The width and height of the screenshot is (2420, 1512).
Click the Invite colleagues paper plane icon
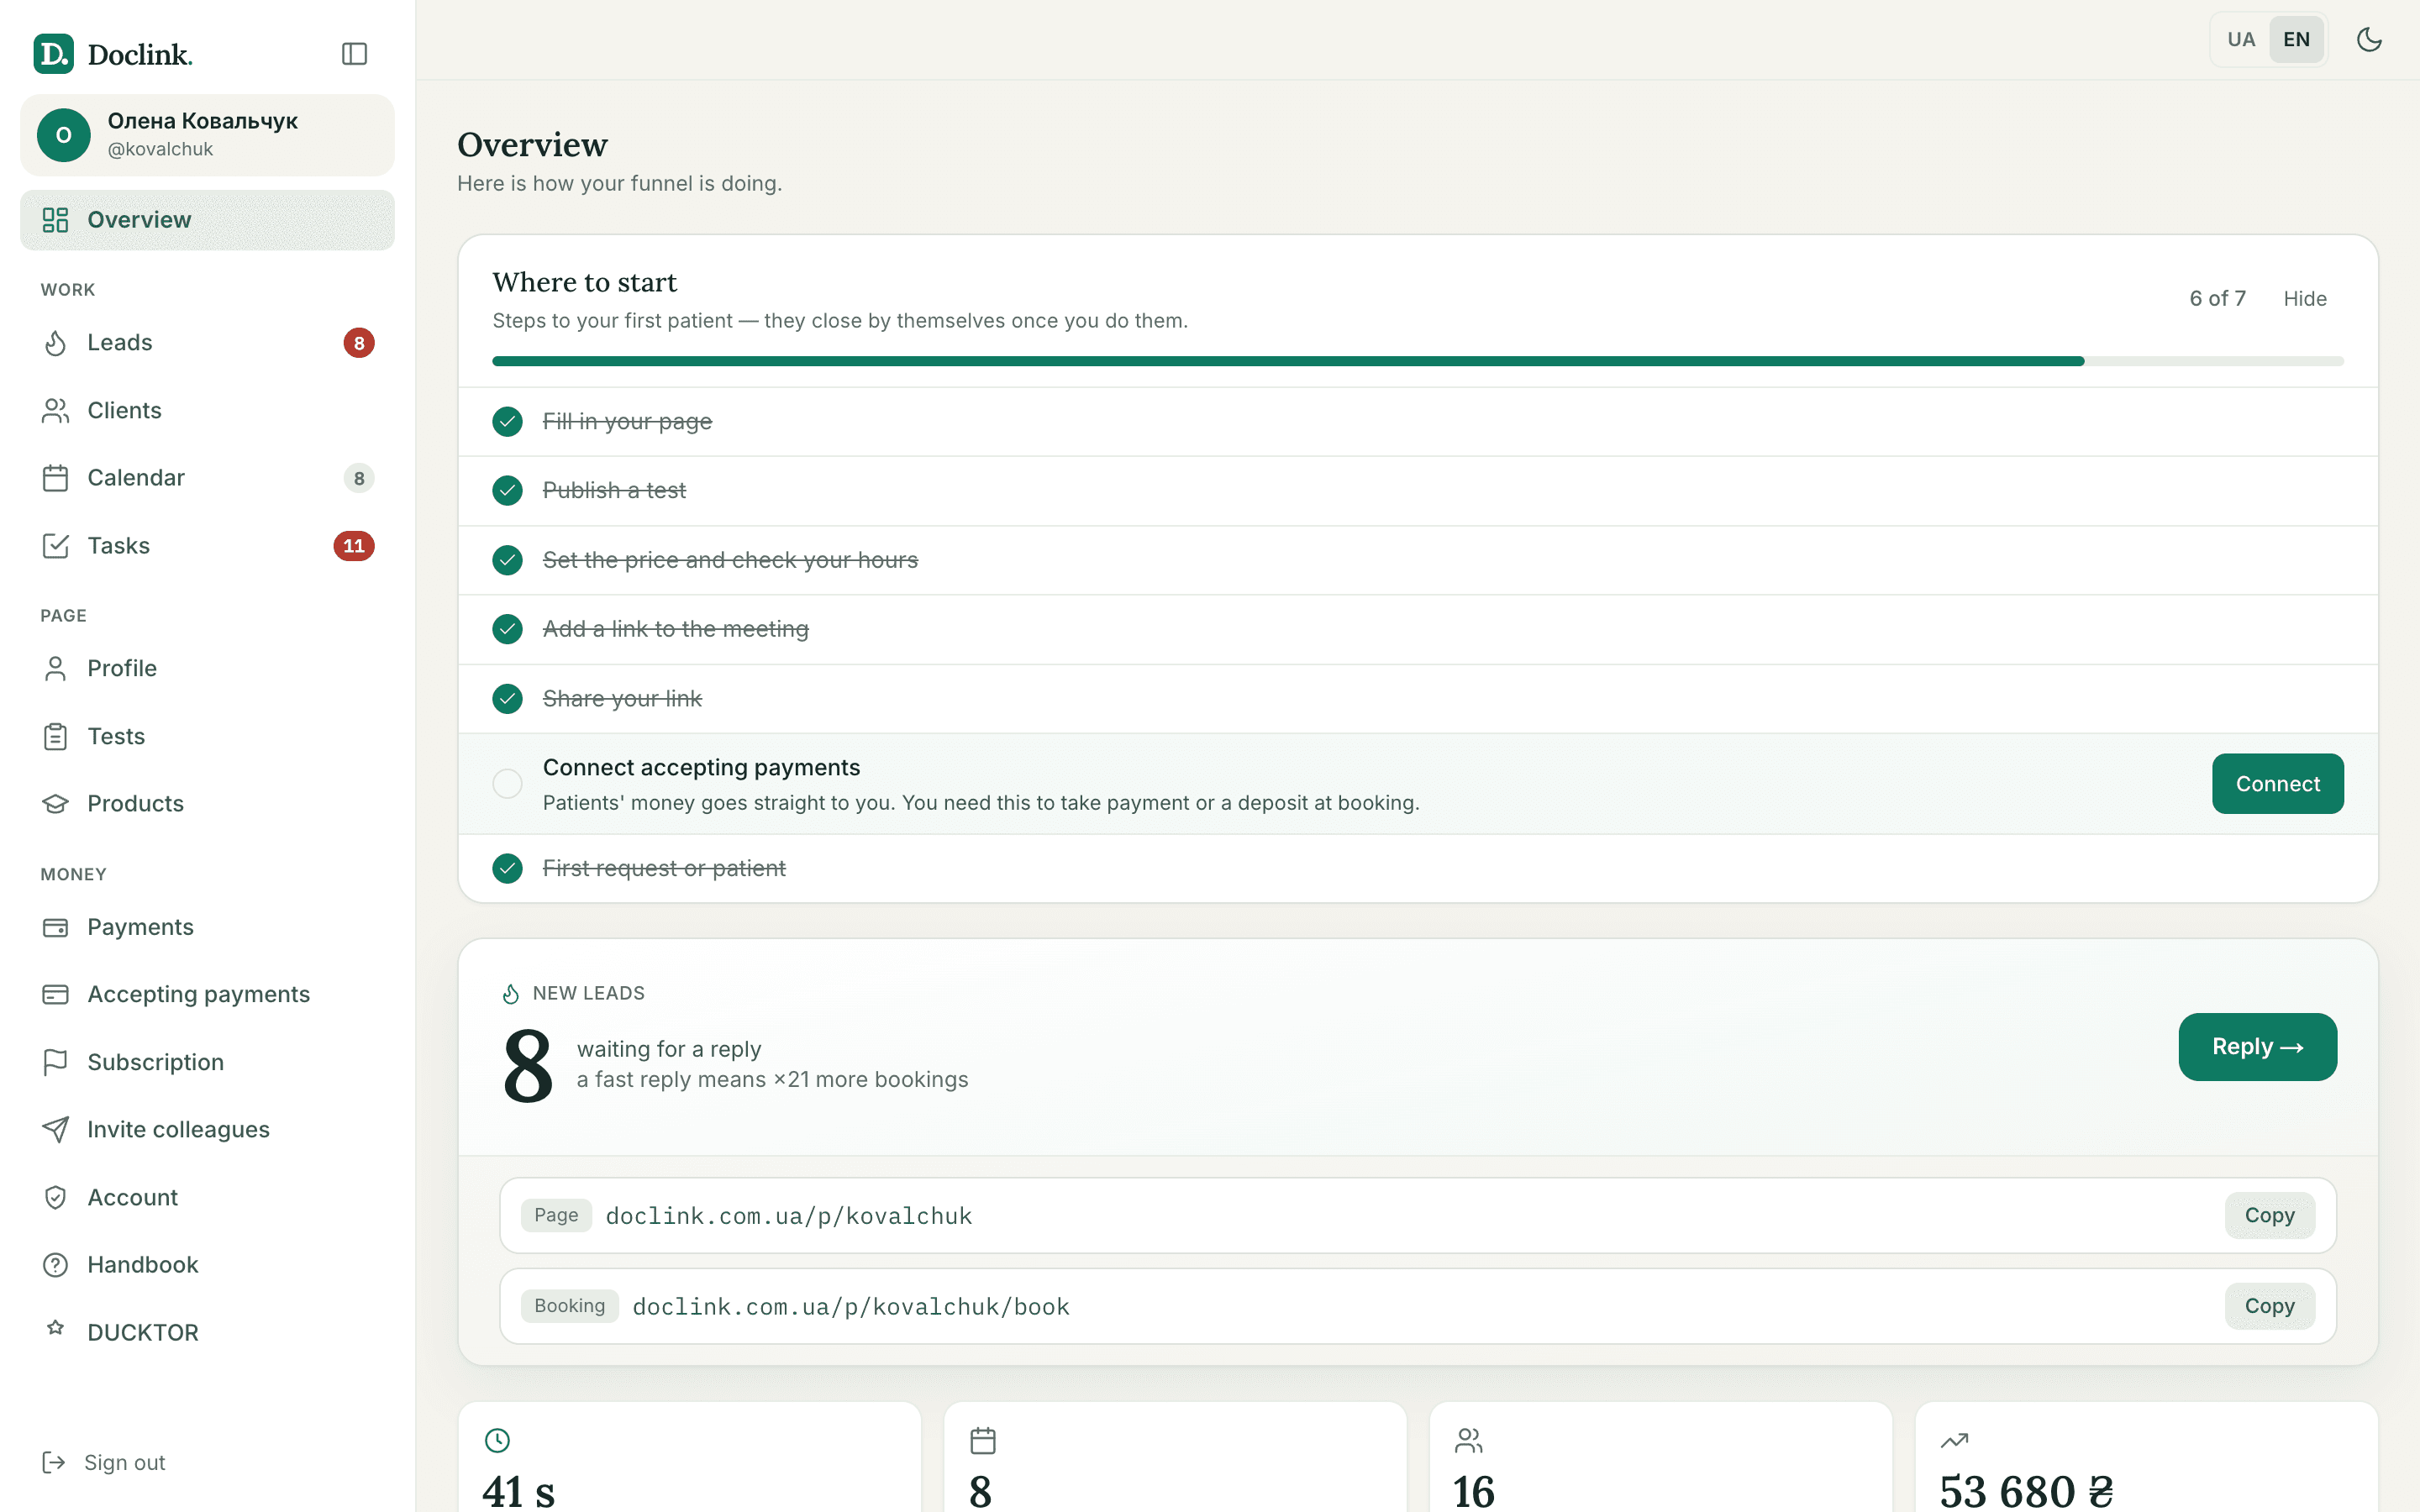click(55, 1129)
